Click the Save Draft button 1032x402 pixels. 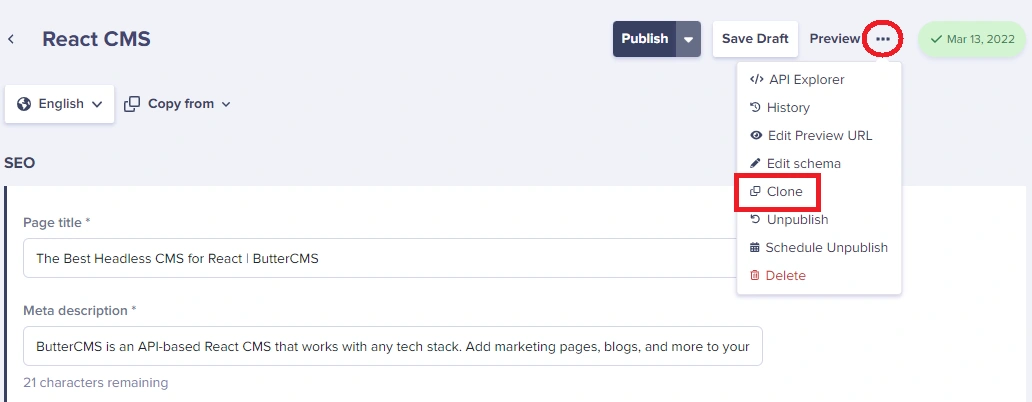pyautogui.click(x=755, y=39)
